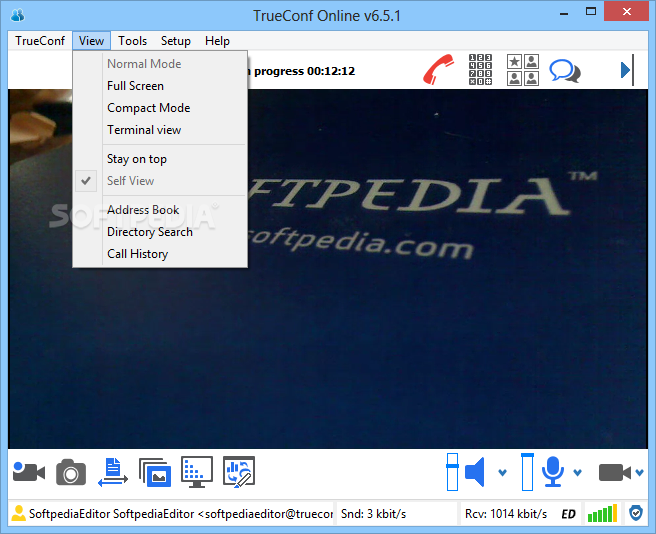The width and height of the screenshot is (656, 534).
Task: Click the yellow user status icon
Action: pos(18,513)
